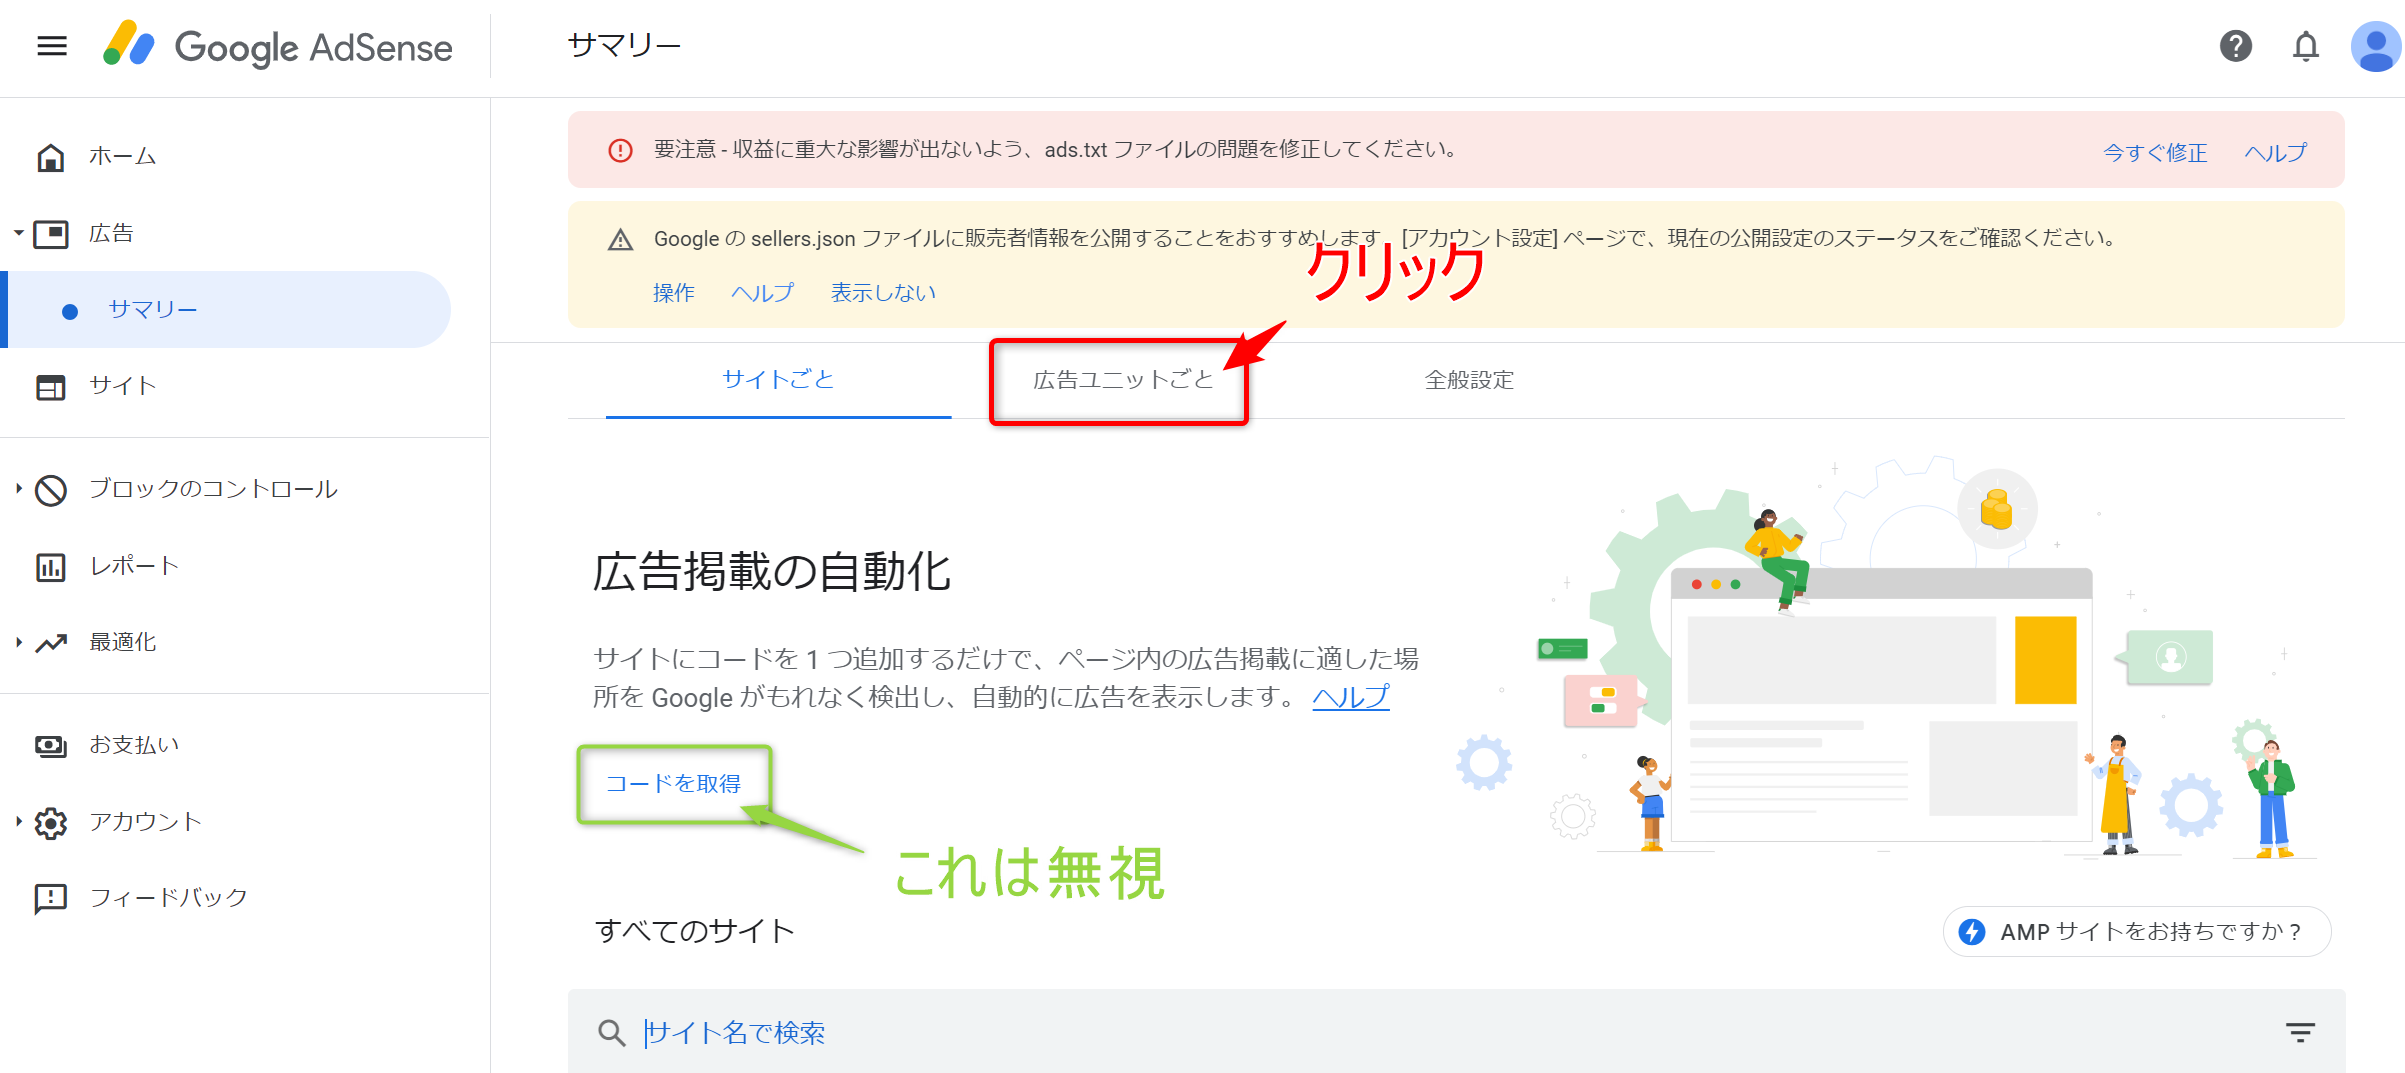Open the filter list icon
2405x1073 pixels.
(2300, 1032)
